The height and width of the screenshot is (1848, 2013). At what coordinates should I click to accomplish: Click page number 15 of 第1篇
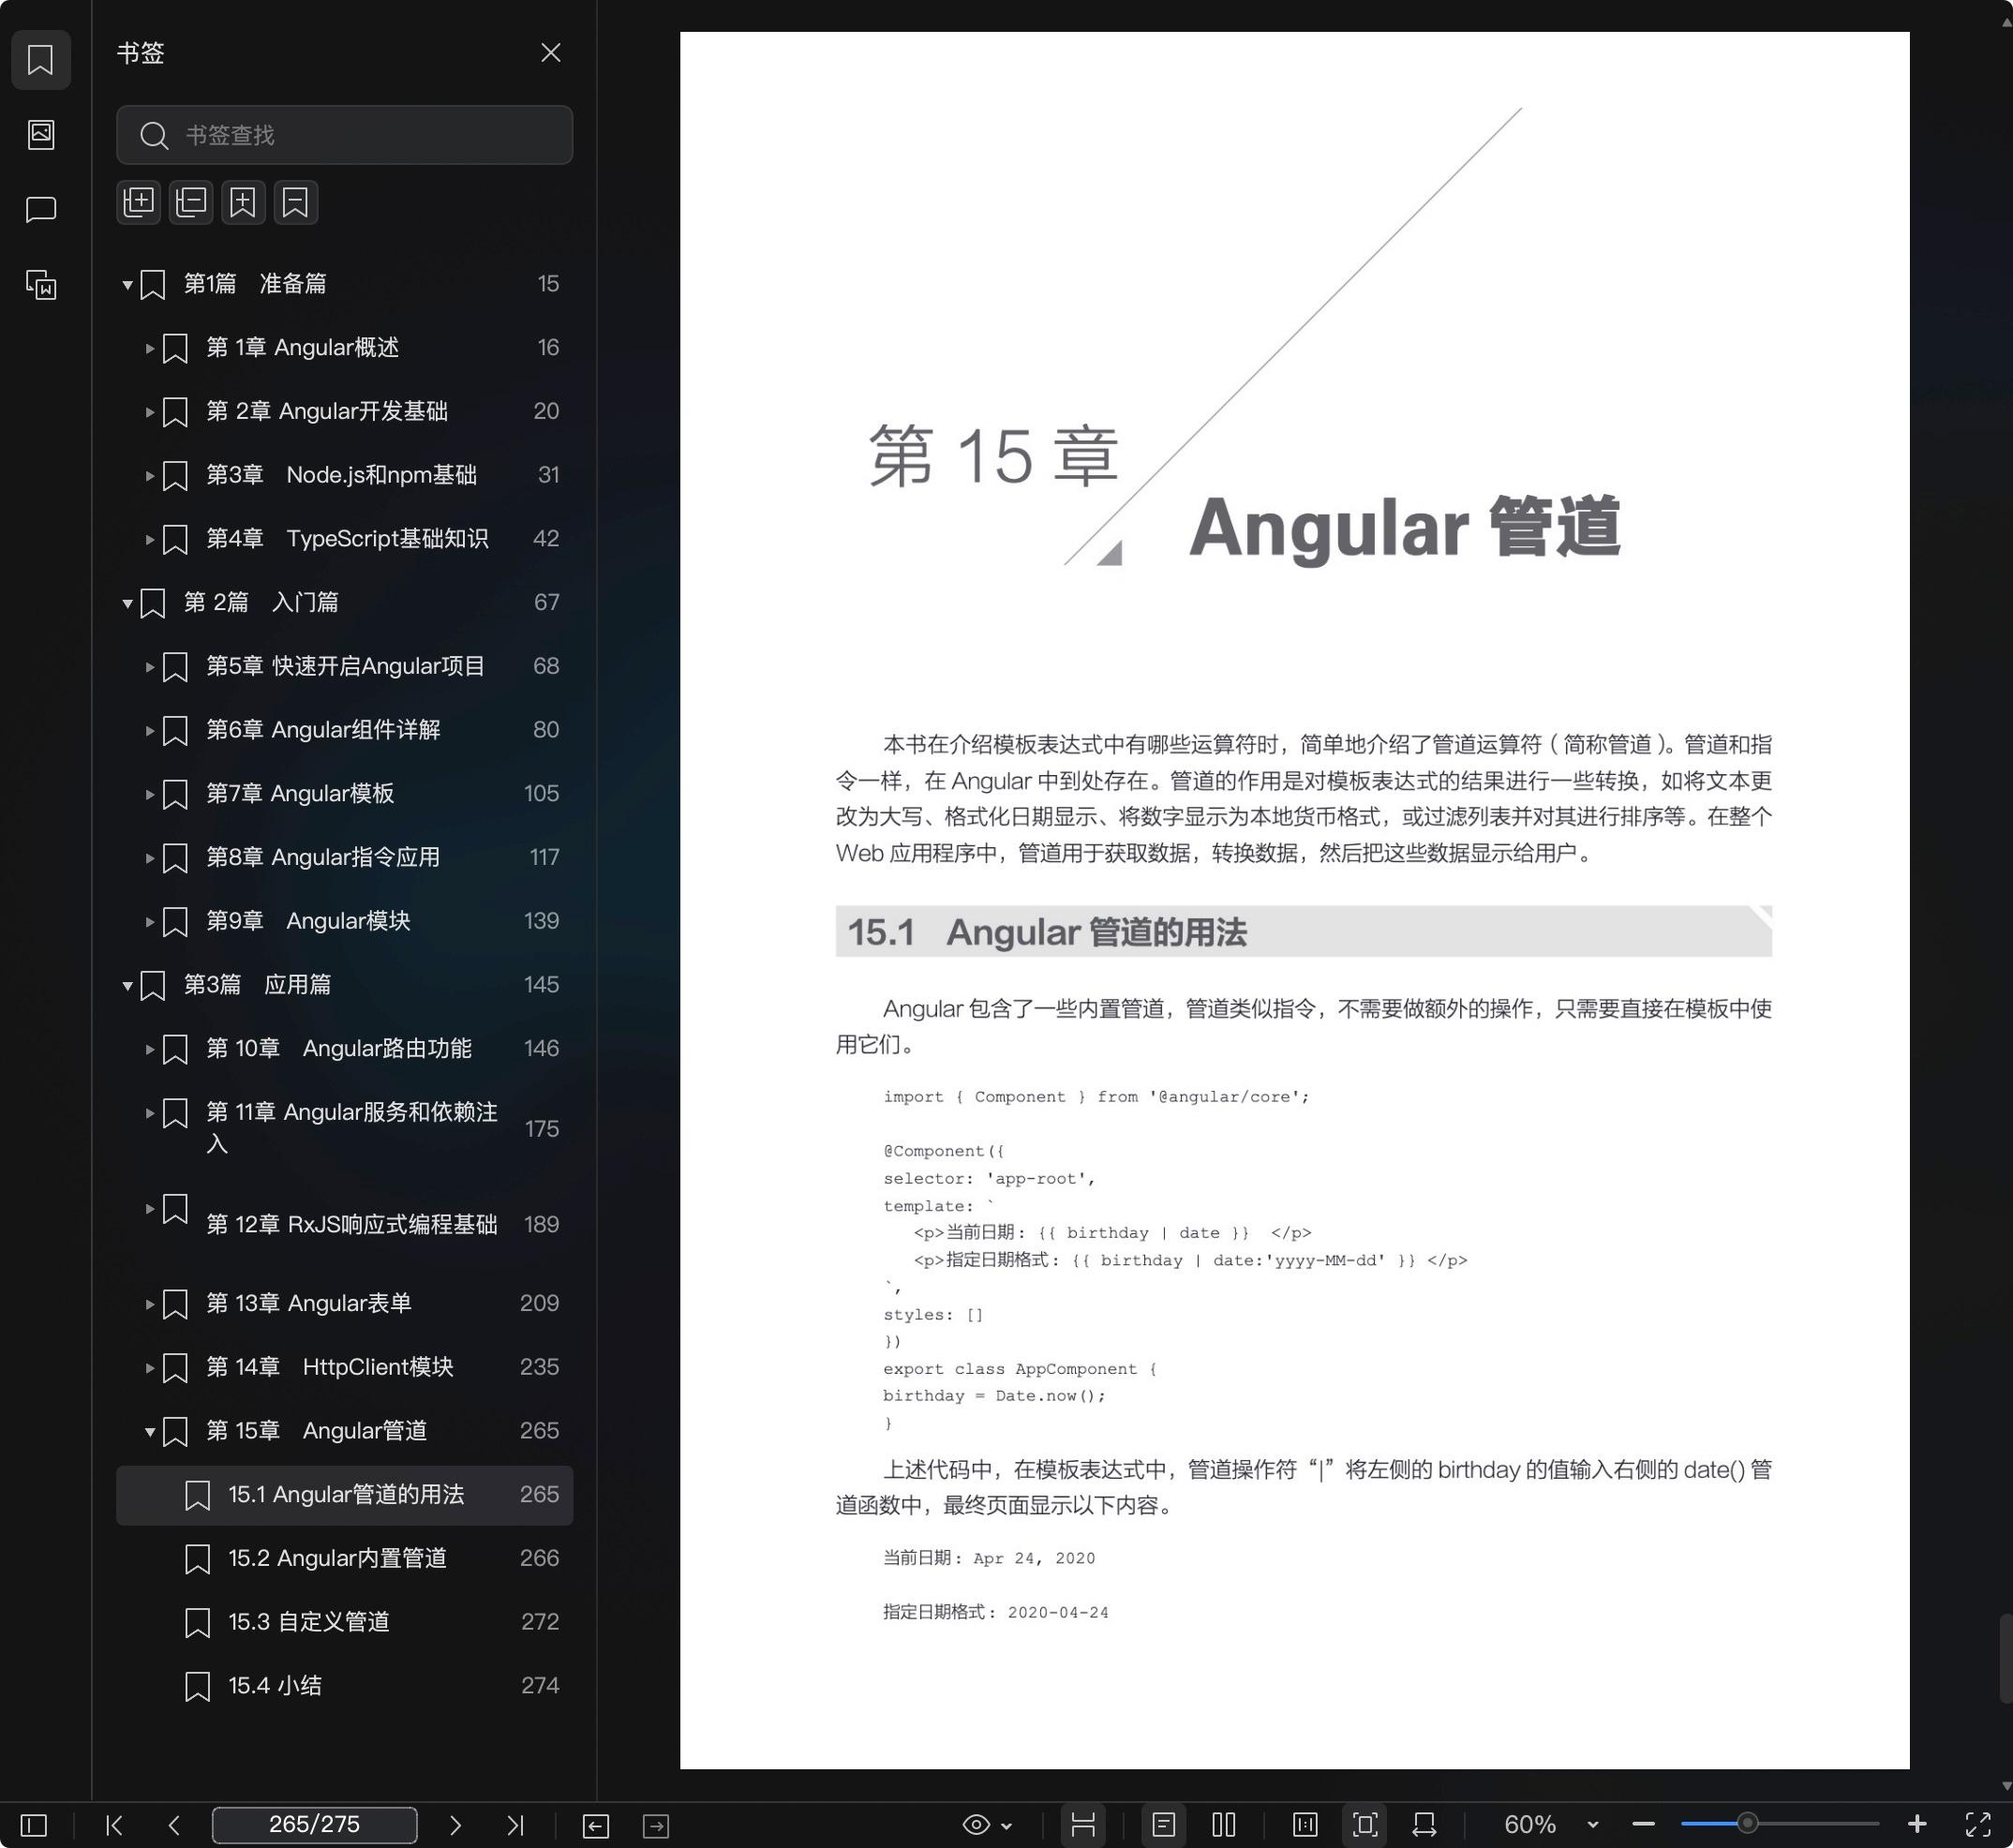pos(548,284)
